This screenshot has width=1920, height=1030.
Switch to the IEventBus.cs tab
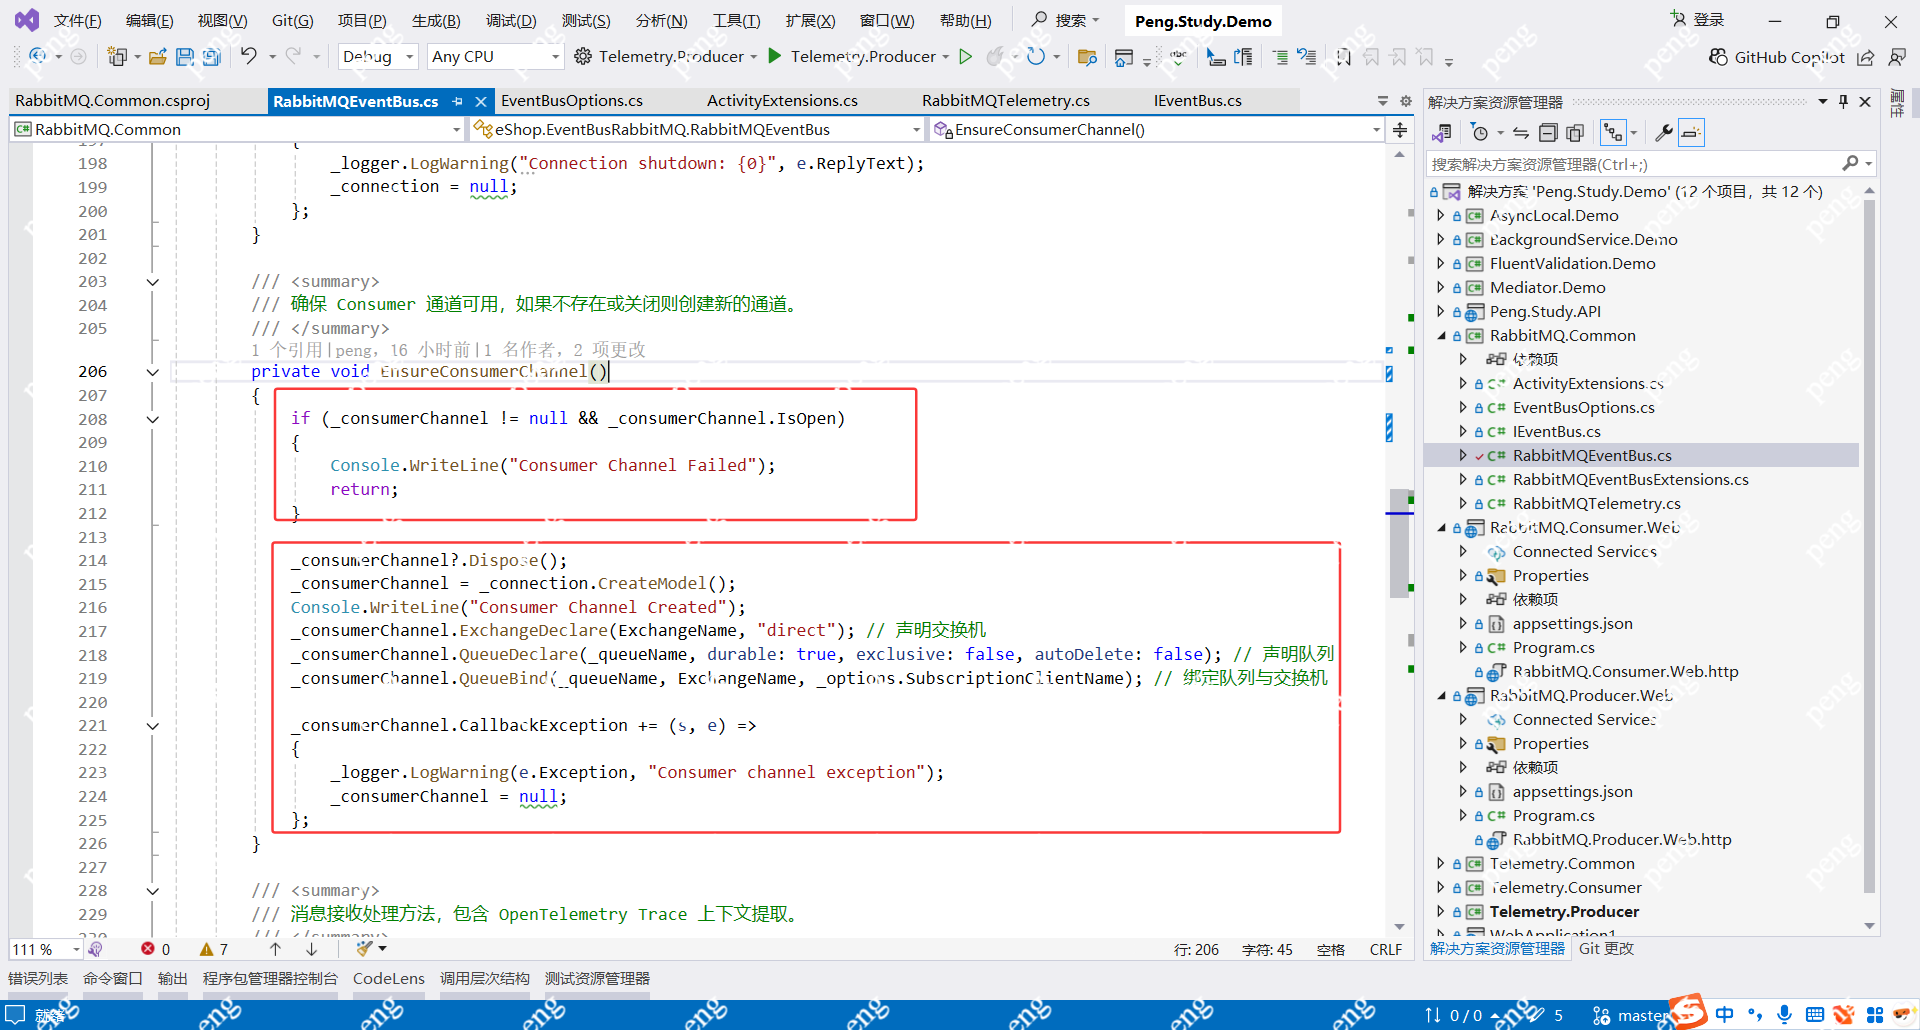point(1198,101)
